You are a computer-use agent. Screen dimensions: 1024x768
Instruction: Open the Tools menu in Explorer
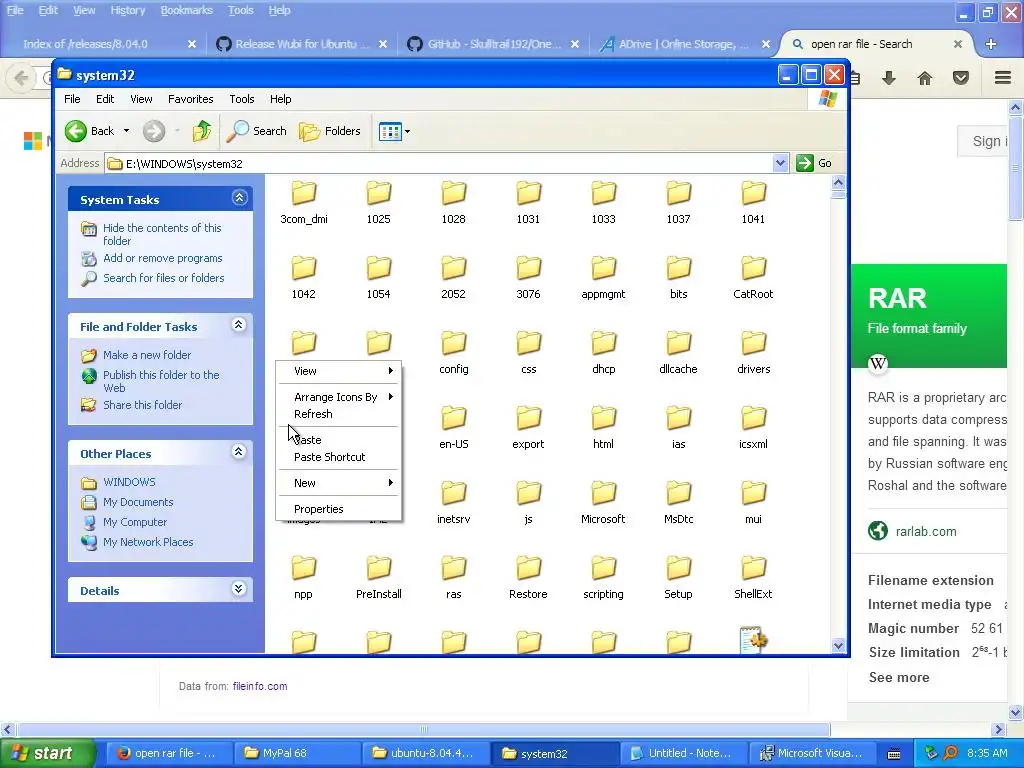point(242,99)
